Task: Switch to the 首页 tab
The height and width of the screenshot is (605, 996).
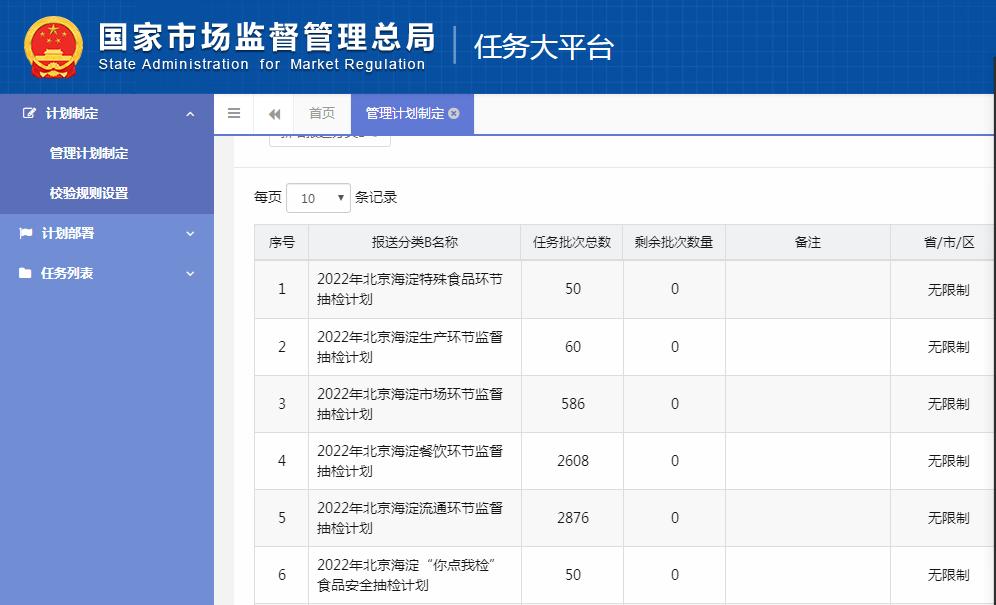Action: click(321, 113)
